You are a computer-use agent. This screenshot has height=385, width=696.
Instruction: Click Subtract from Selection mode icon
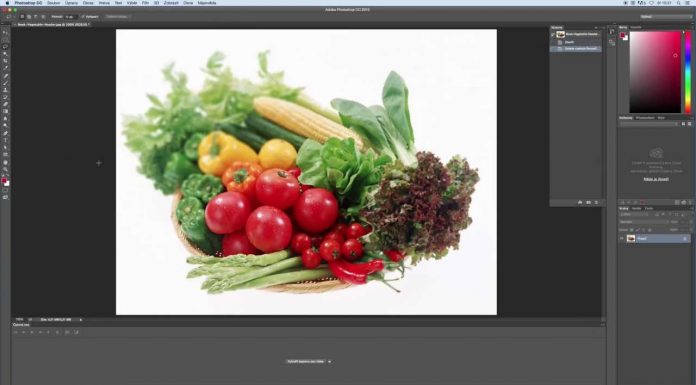[x=36, y=17]
